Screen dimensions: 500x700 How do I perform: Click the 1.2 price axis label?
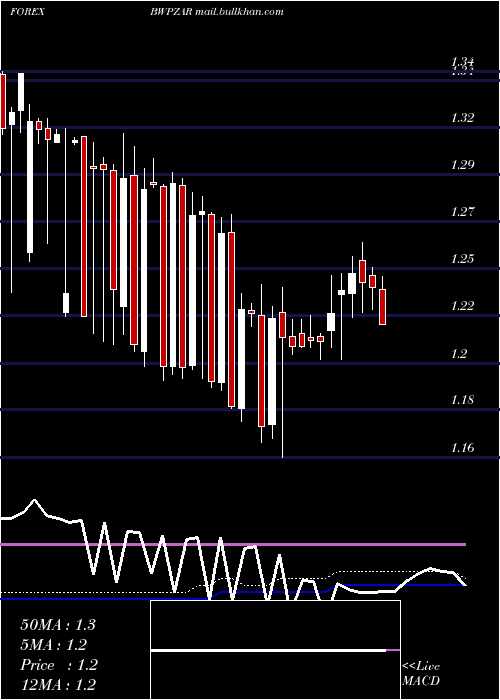[x=459, y=354]
